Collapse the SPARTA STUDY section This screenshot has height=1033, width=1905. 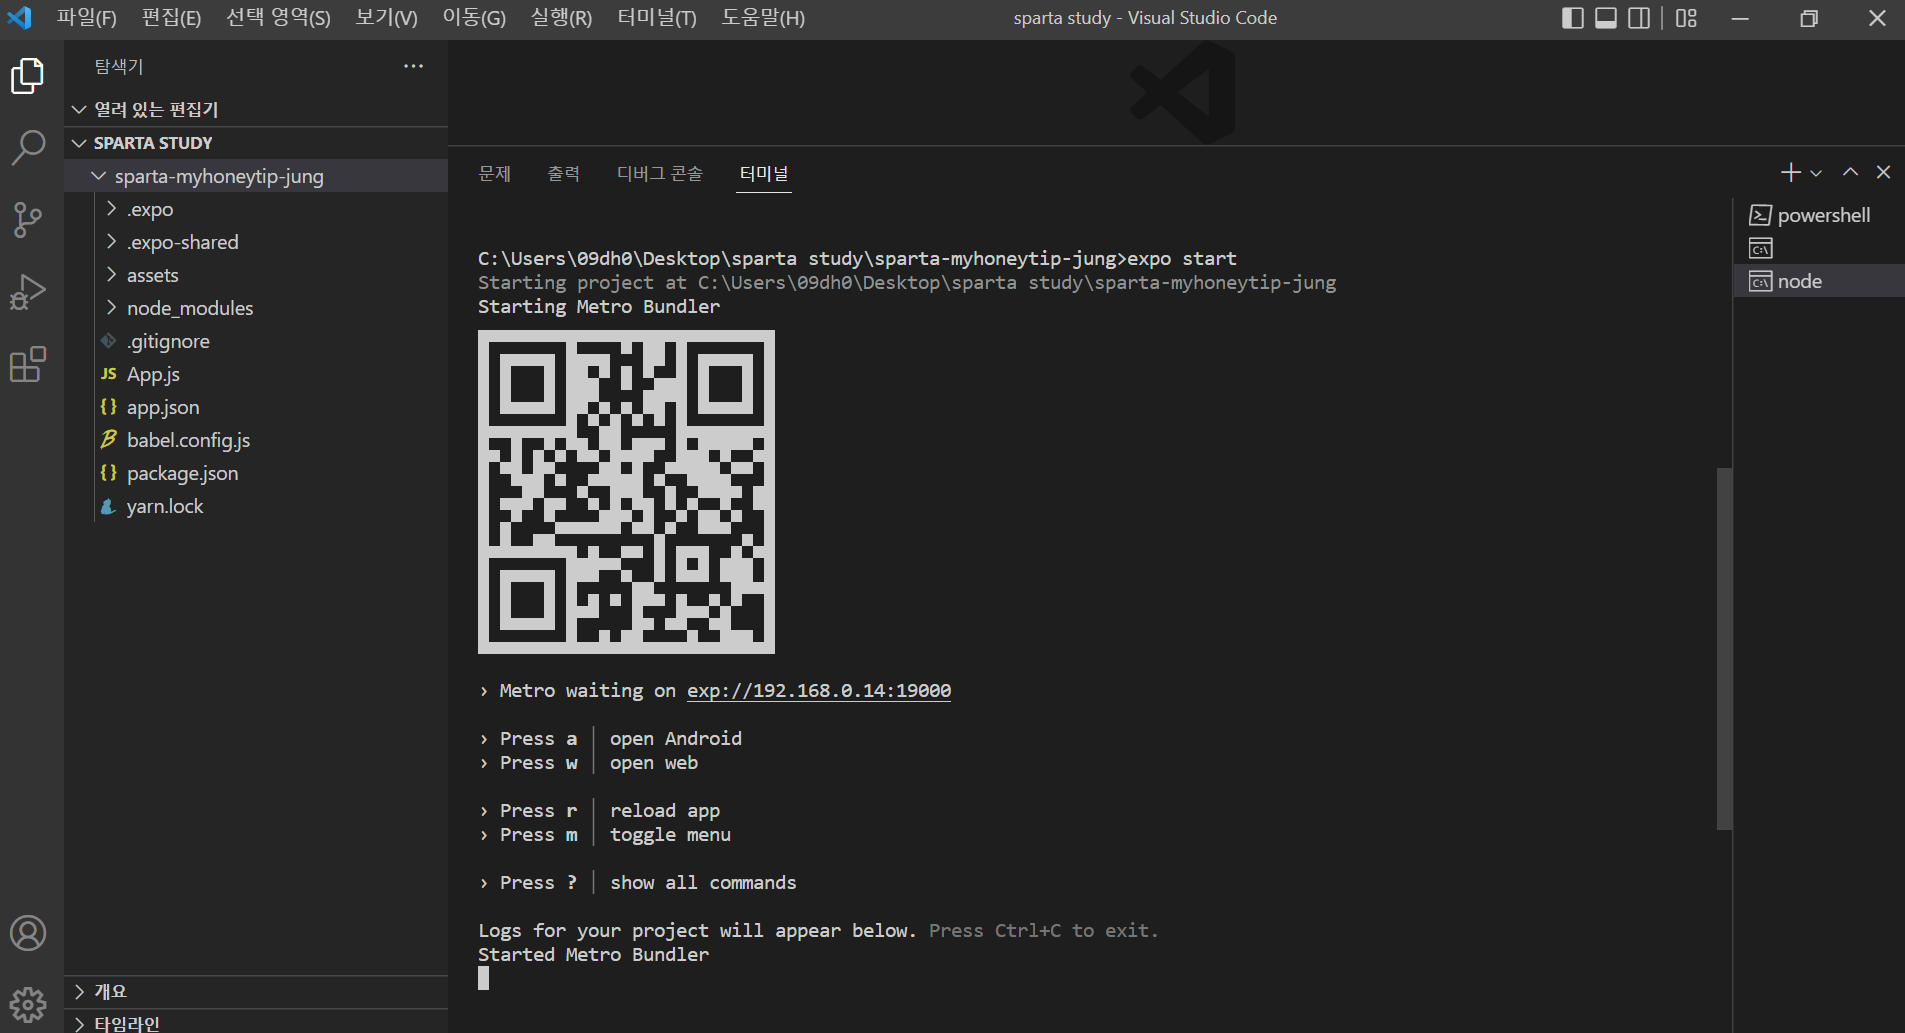pos(256,143)
